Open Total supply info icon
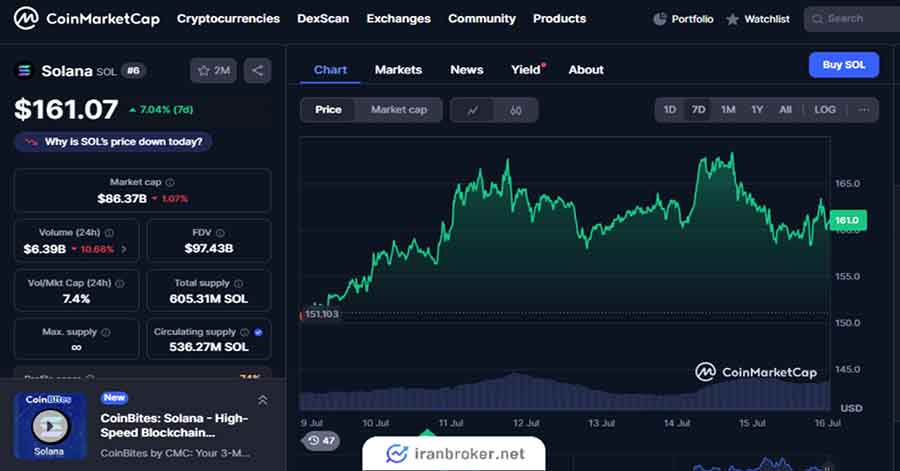The image size is (900, 471). click(238, 283)
